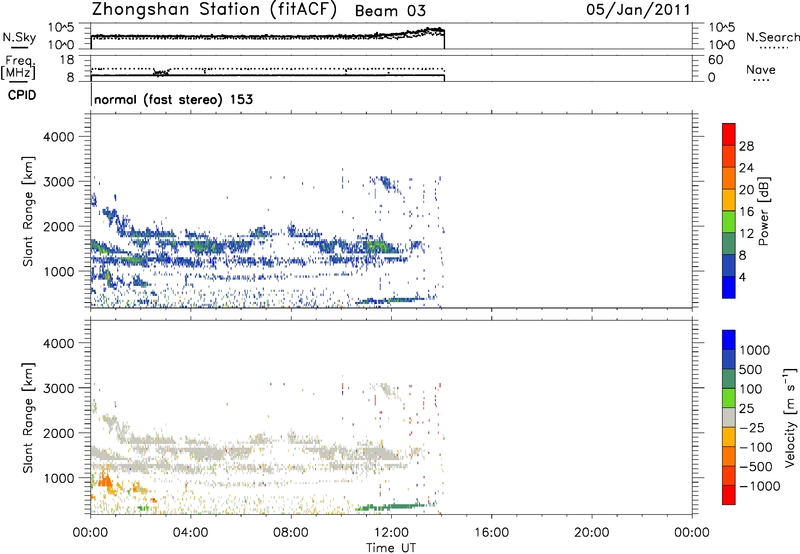Image resolution: width=800 pixels, height=554 pixels.
Task: Click the 28 tick label on Power colorbar
Action: (746, 146)
